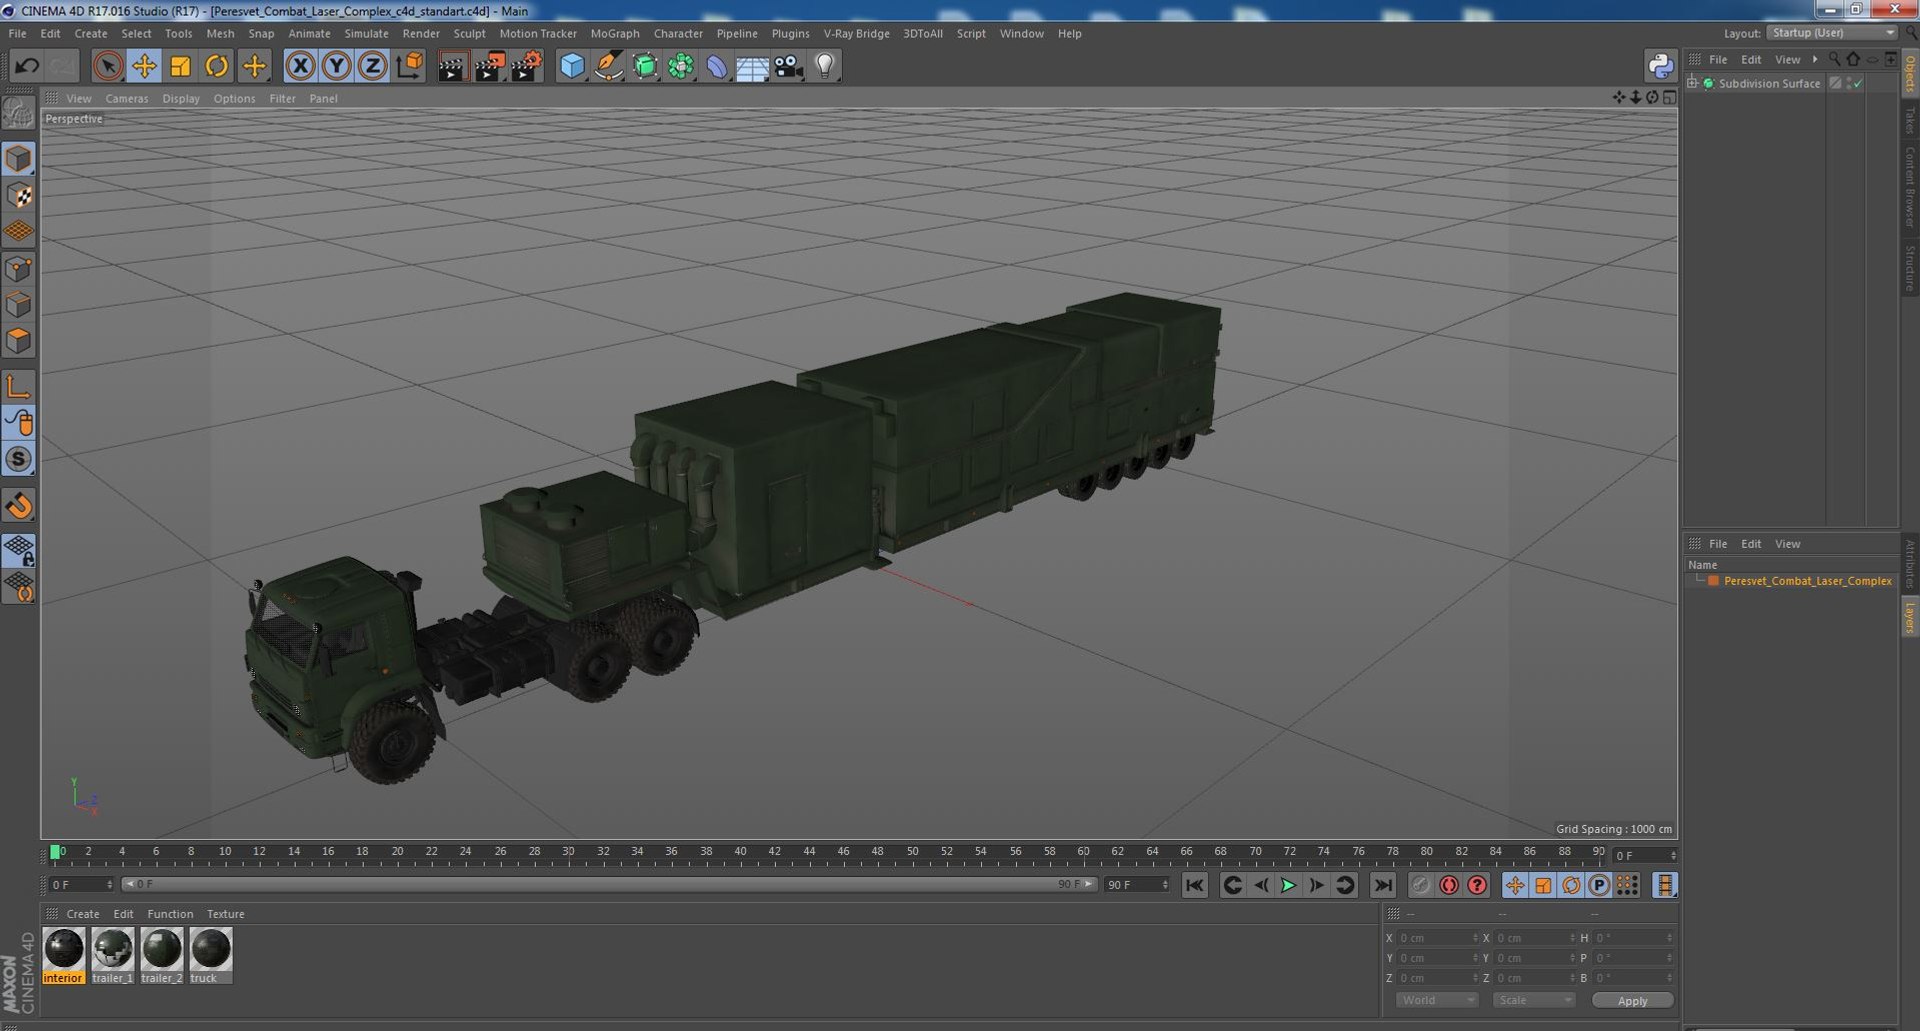
Task: Click the X position input field
Action: [1437, 938]
